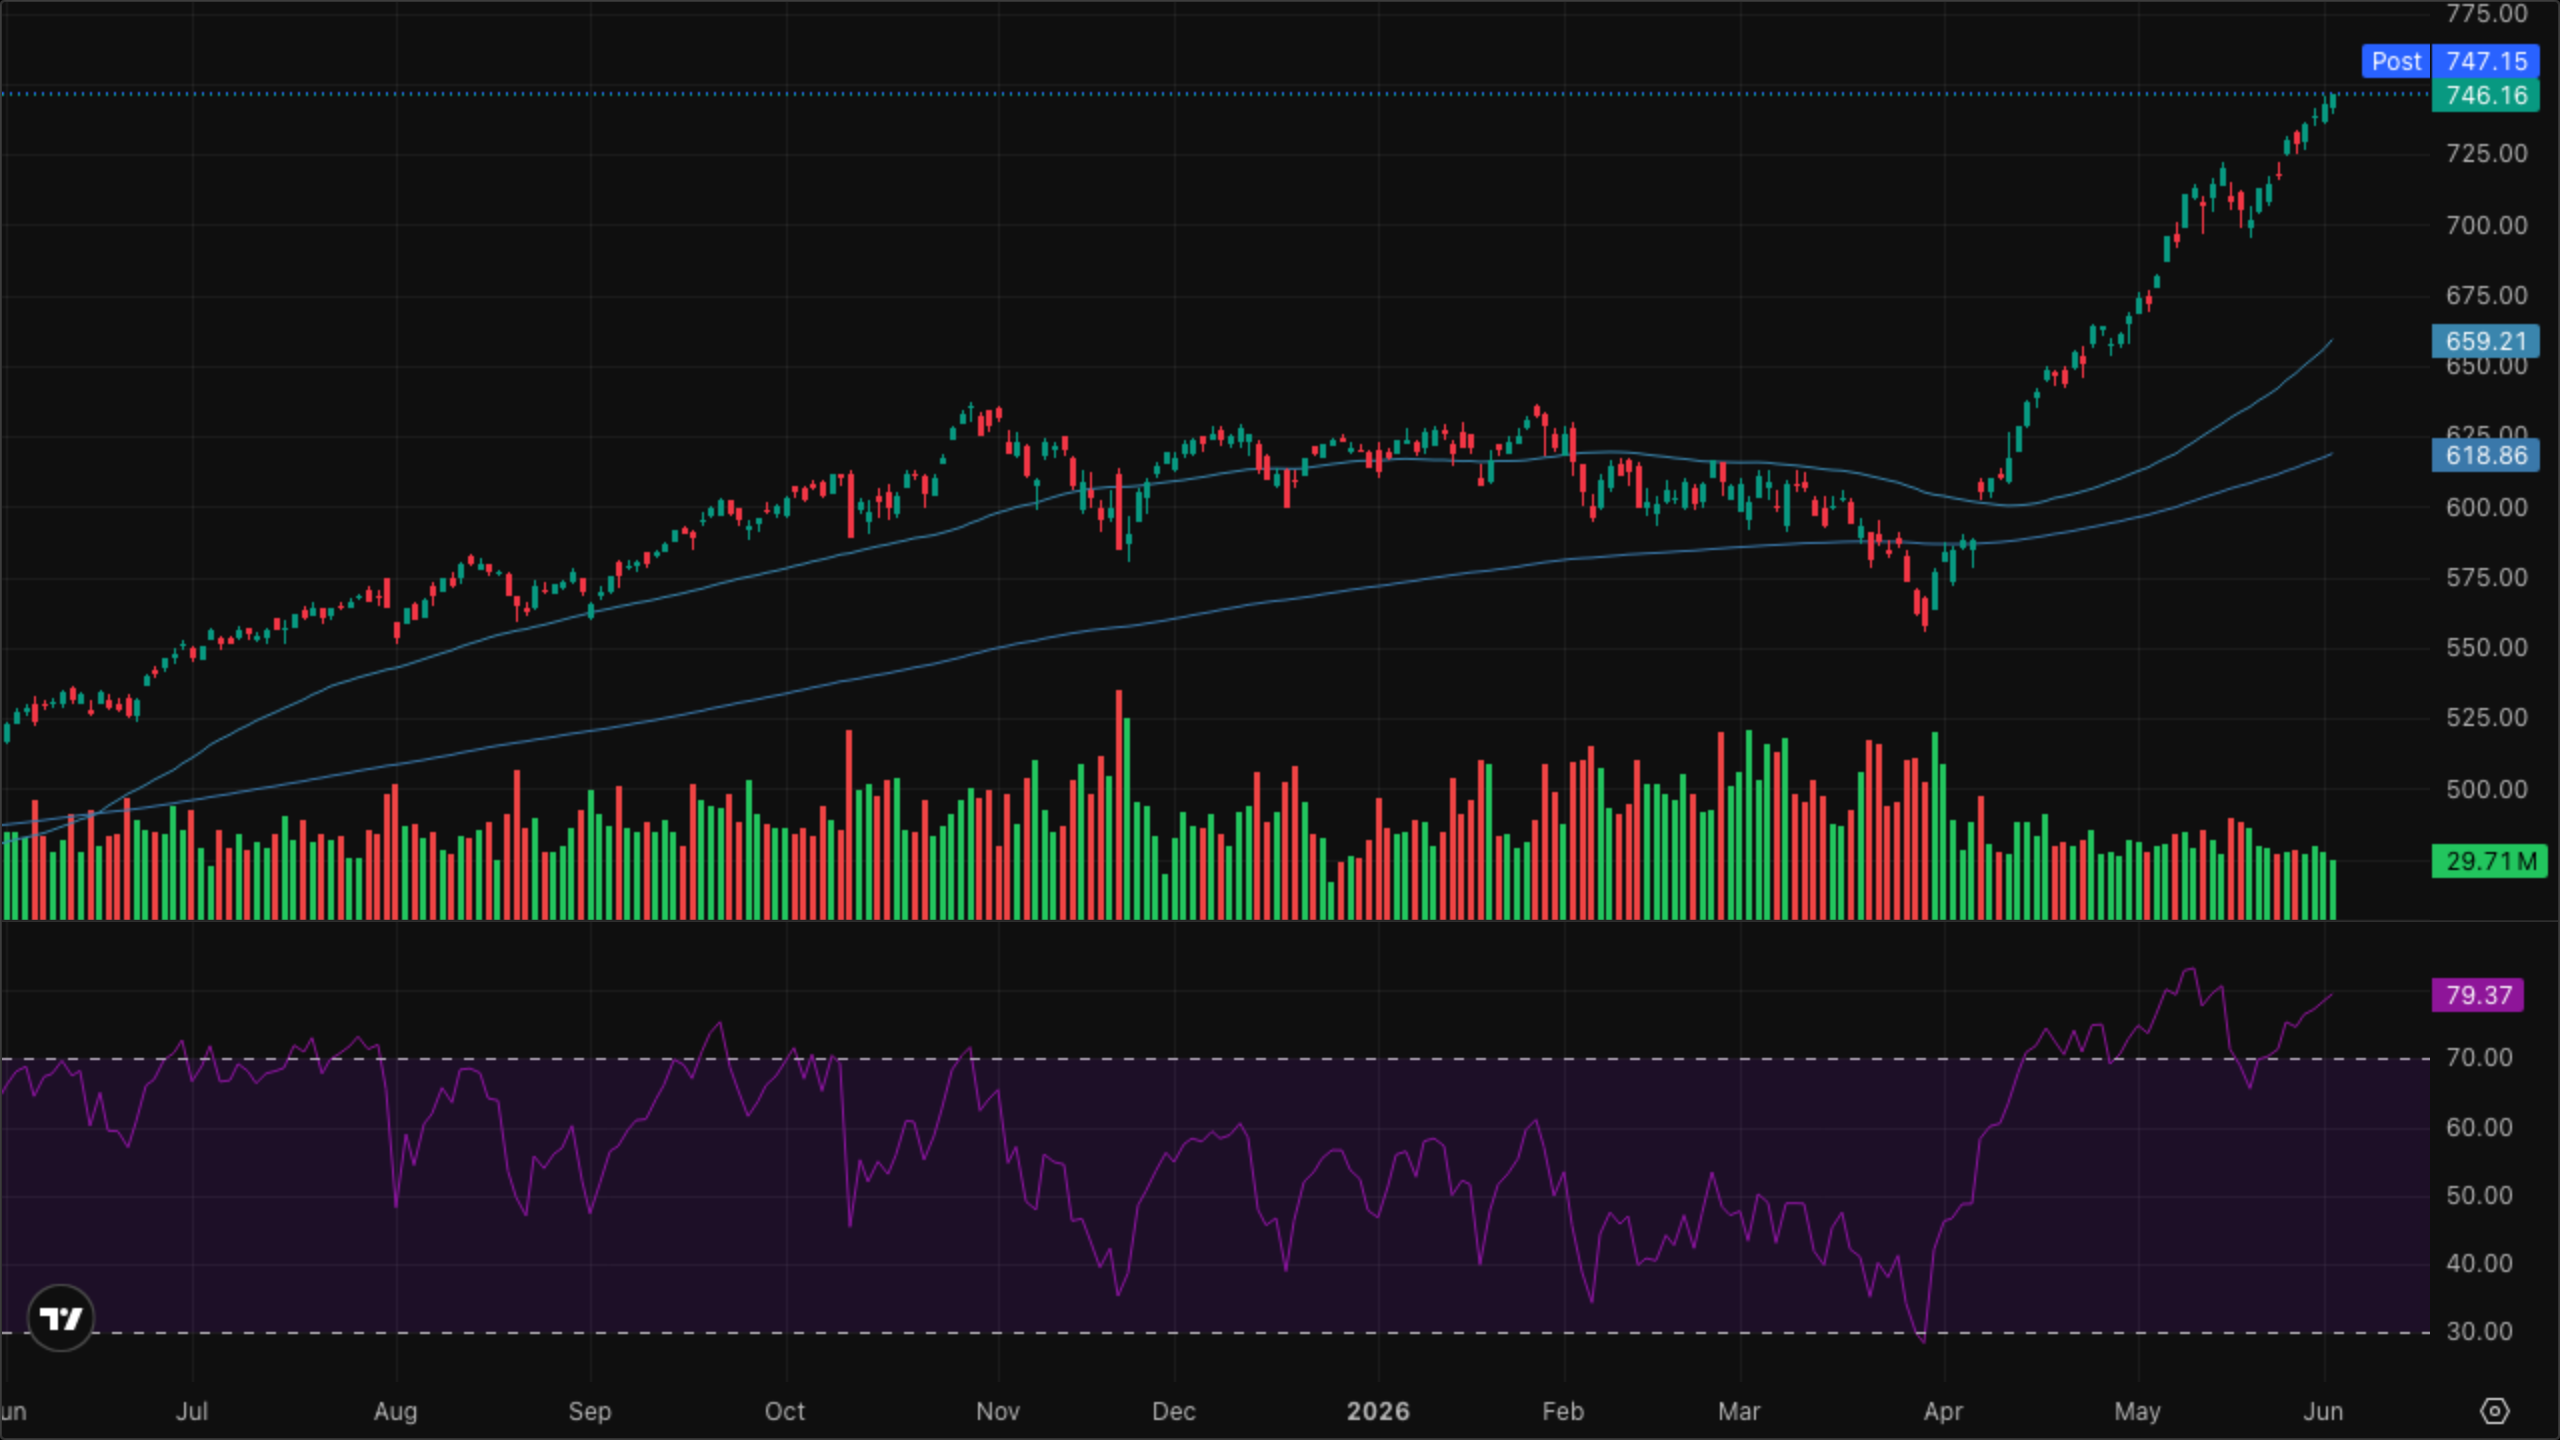Click the Aug label on time axis
Screen dimensions: 2560x1440
(x=396, y=1411)
